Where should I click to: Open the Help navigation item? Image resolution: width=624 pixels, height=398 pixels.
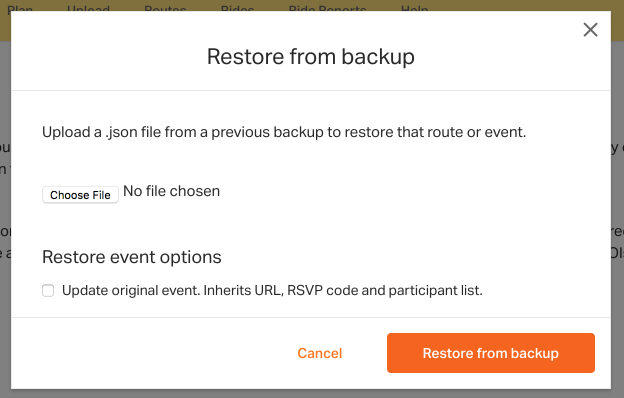click(x=415, y=8)
